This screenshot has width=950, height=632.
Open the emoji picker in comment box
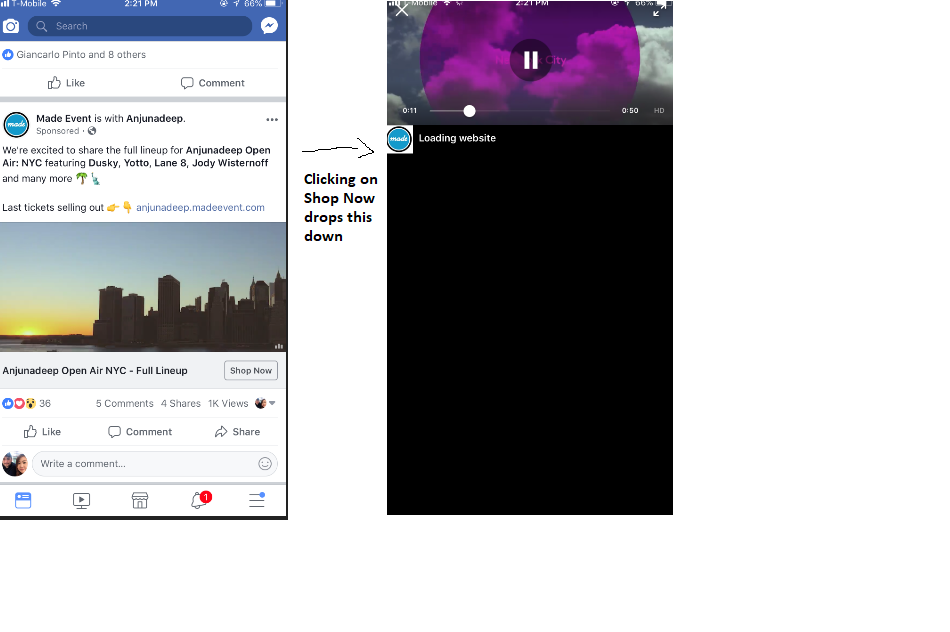point(265,464)
